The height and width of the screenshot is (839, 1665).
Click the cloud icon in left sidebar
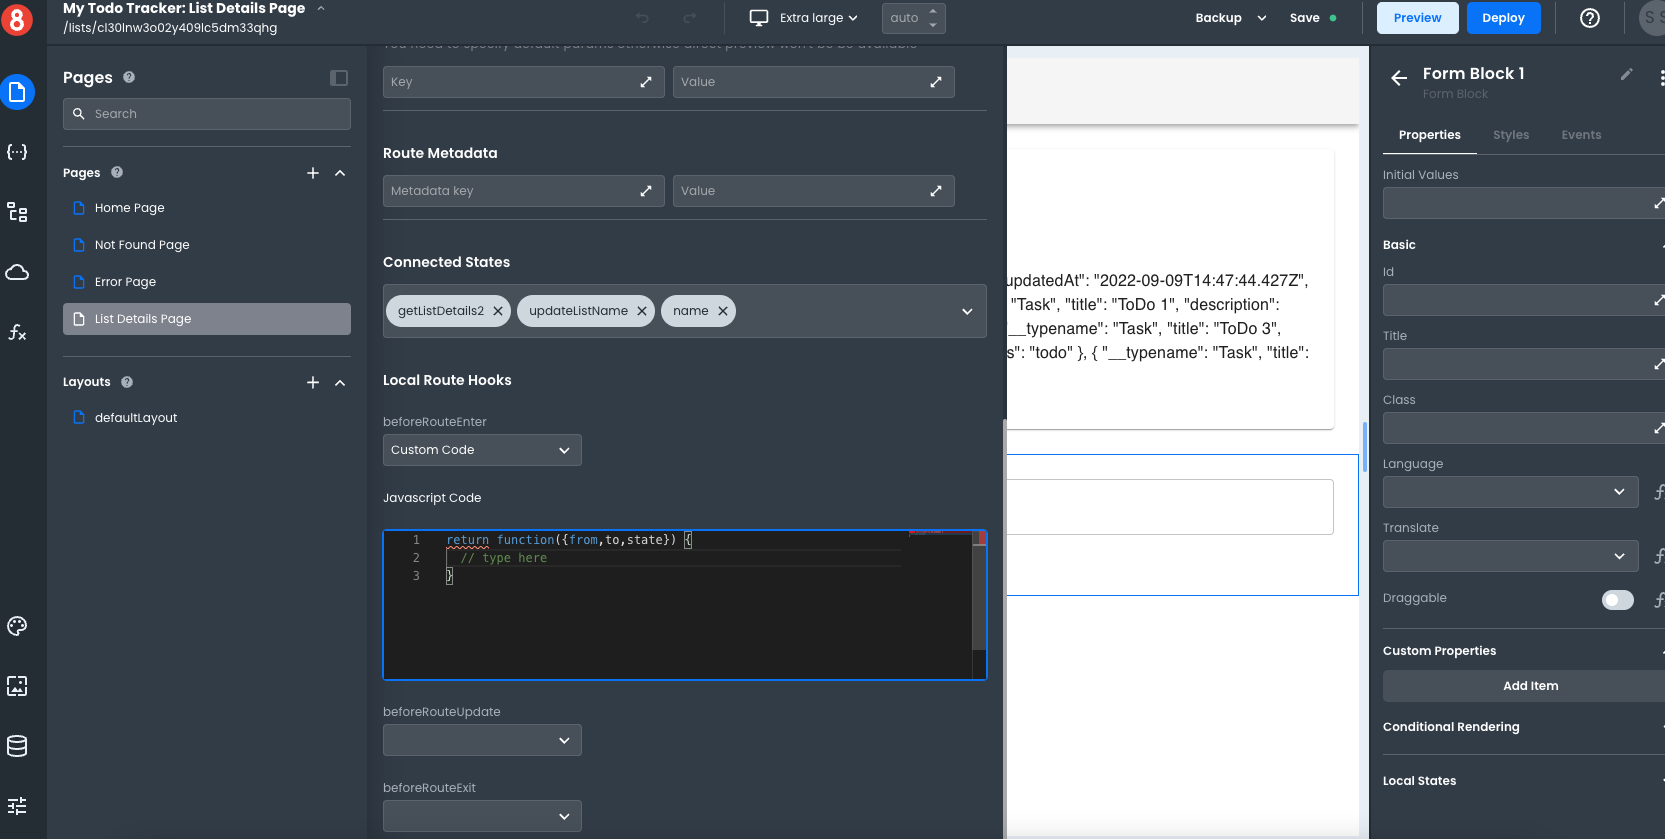pos(17,272)
